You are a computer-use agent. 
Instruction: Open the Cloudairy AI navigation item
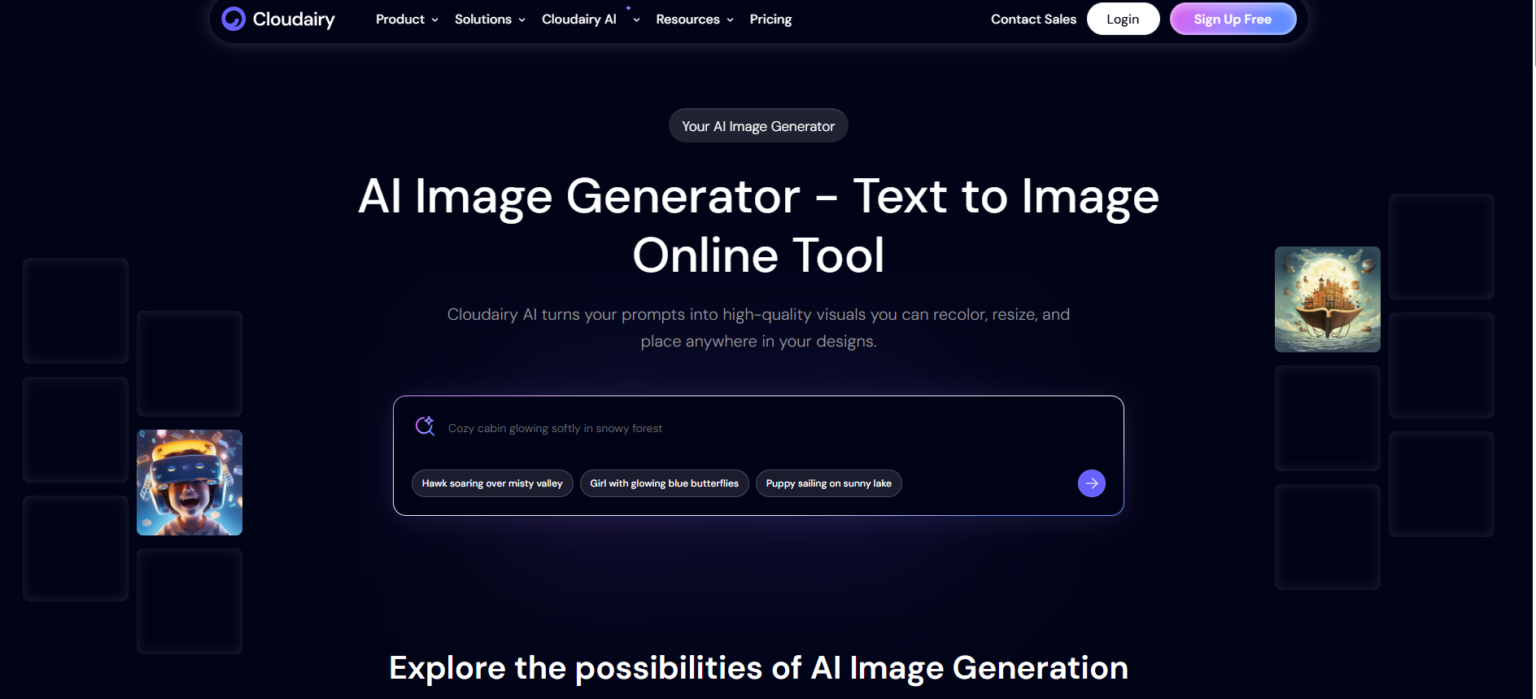coord(578,18)
